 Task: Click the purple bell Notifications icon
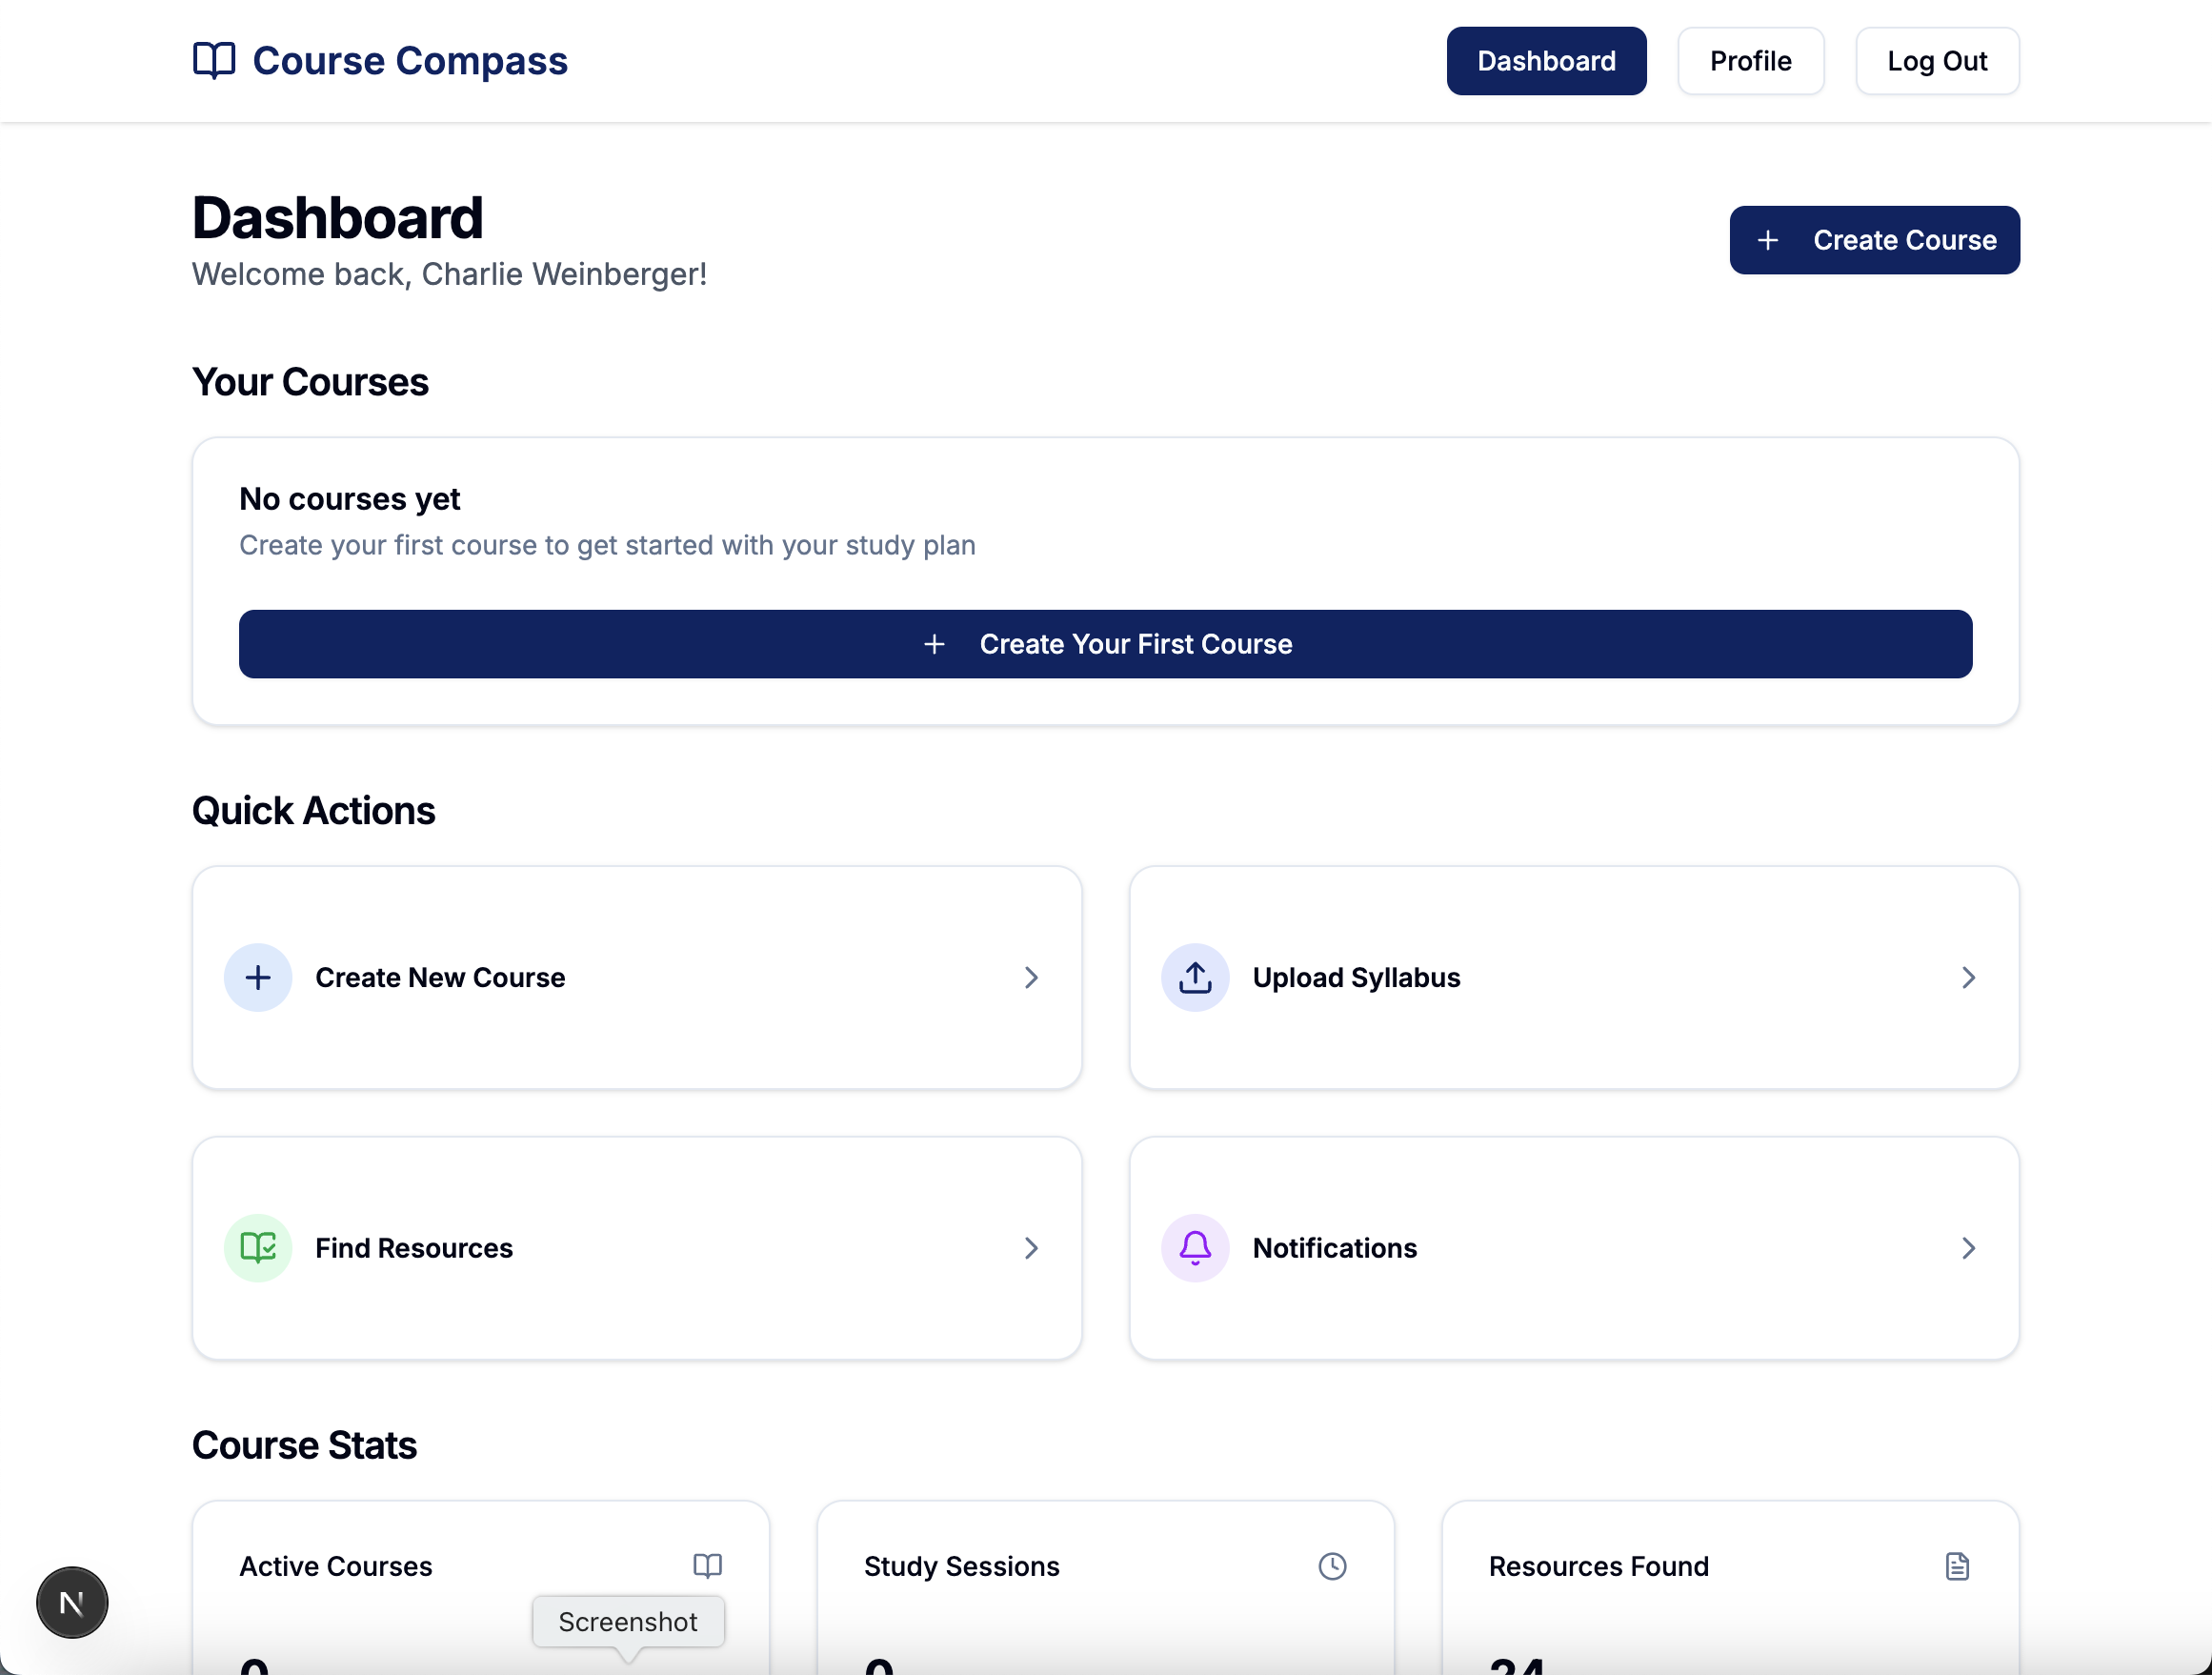1195,1247
